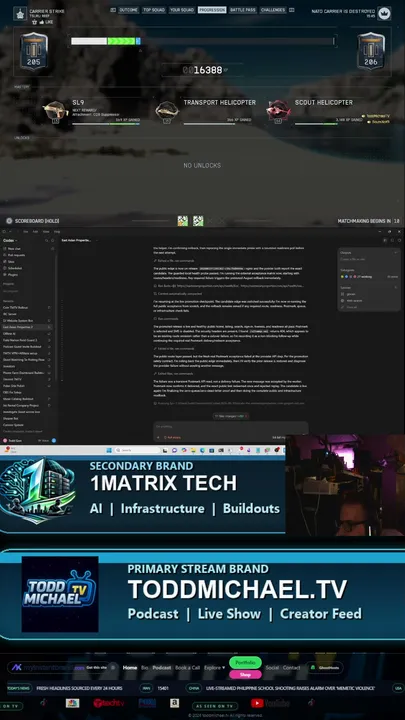The width and height of the screenshot is (405, 720).
Task: Click the Like thumbs-up under Carrier Strike
Action: [x=42, y=22]
